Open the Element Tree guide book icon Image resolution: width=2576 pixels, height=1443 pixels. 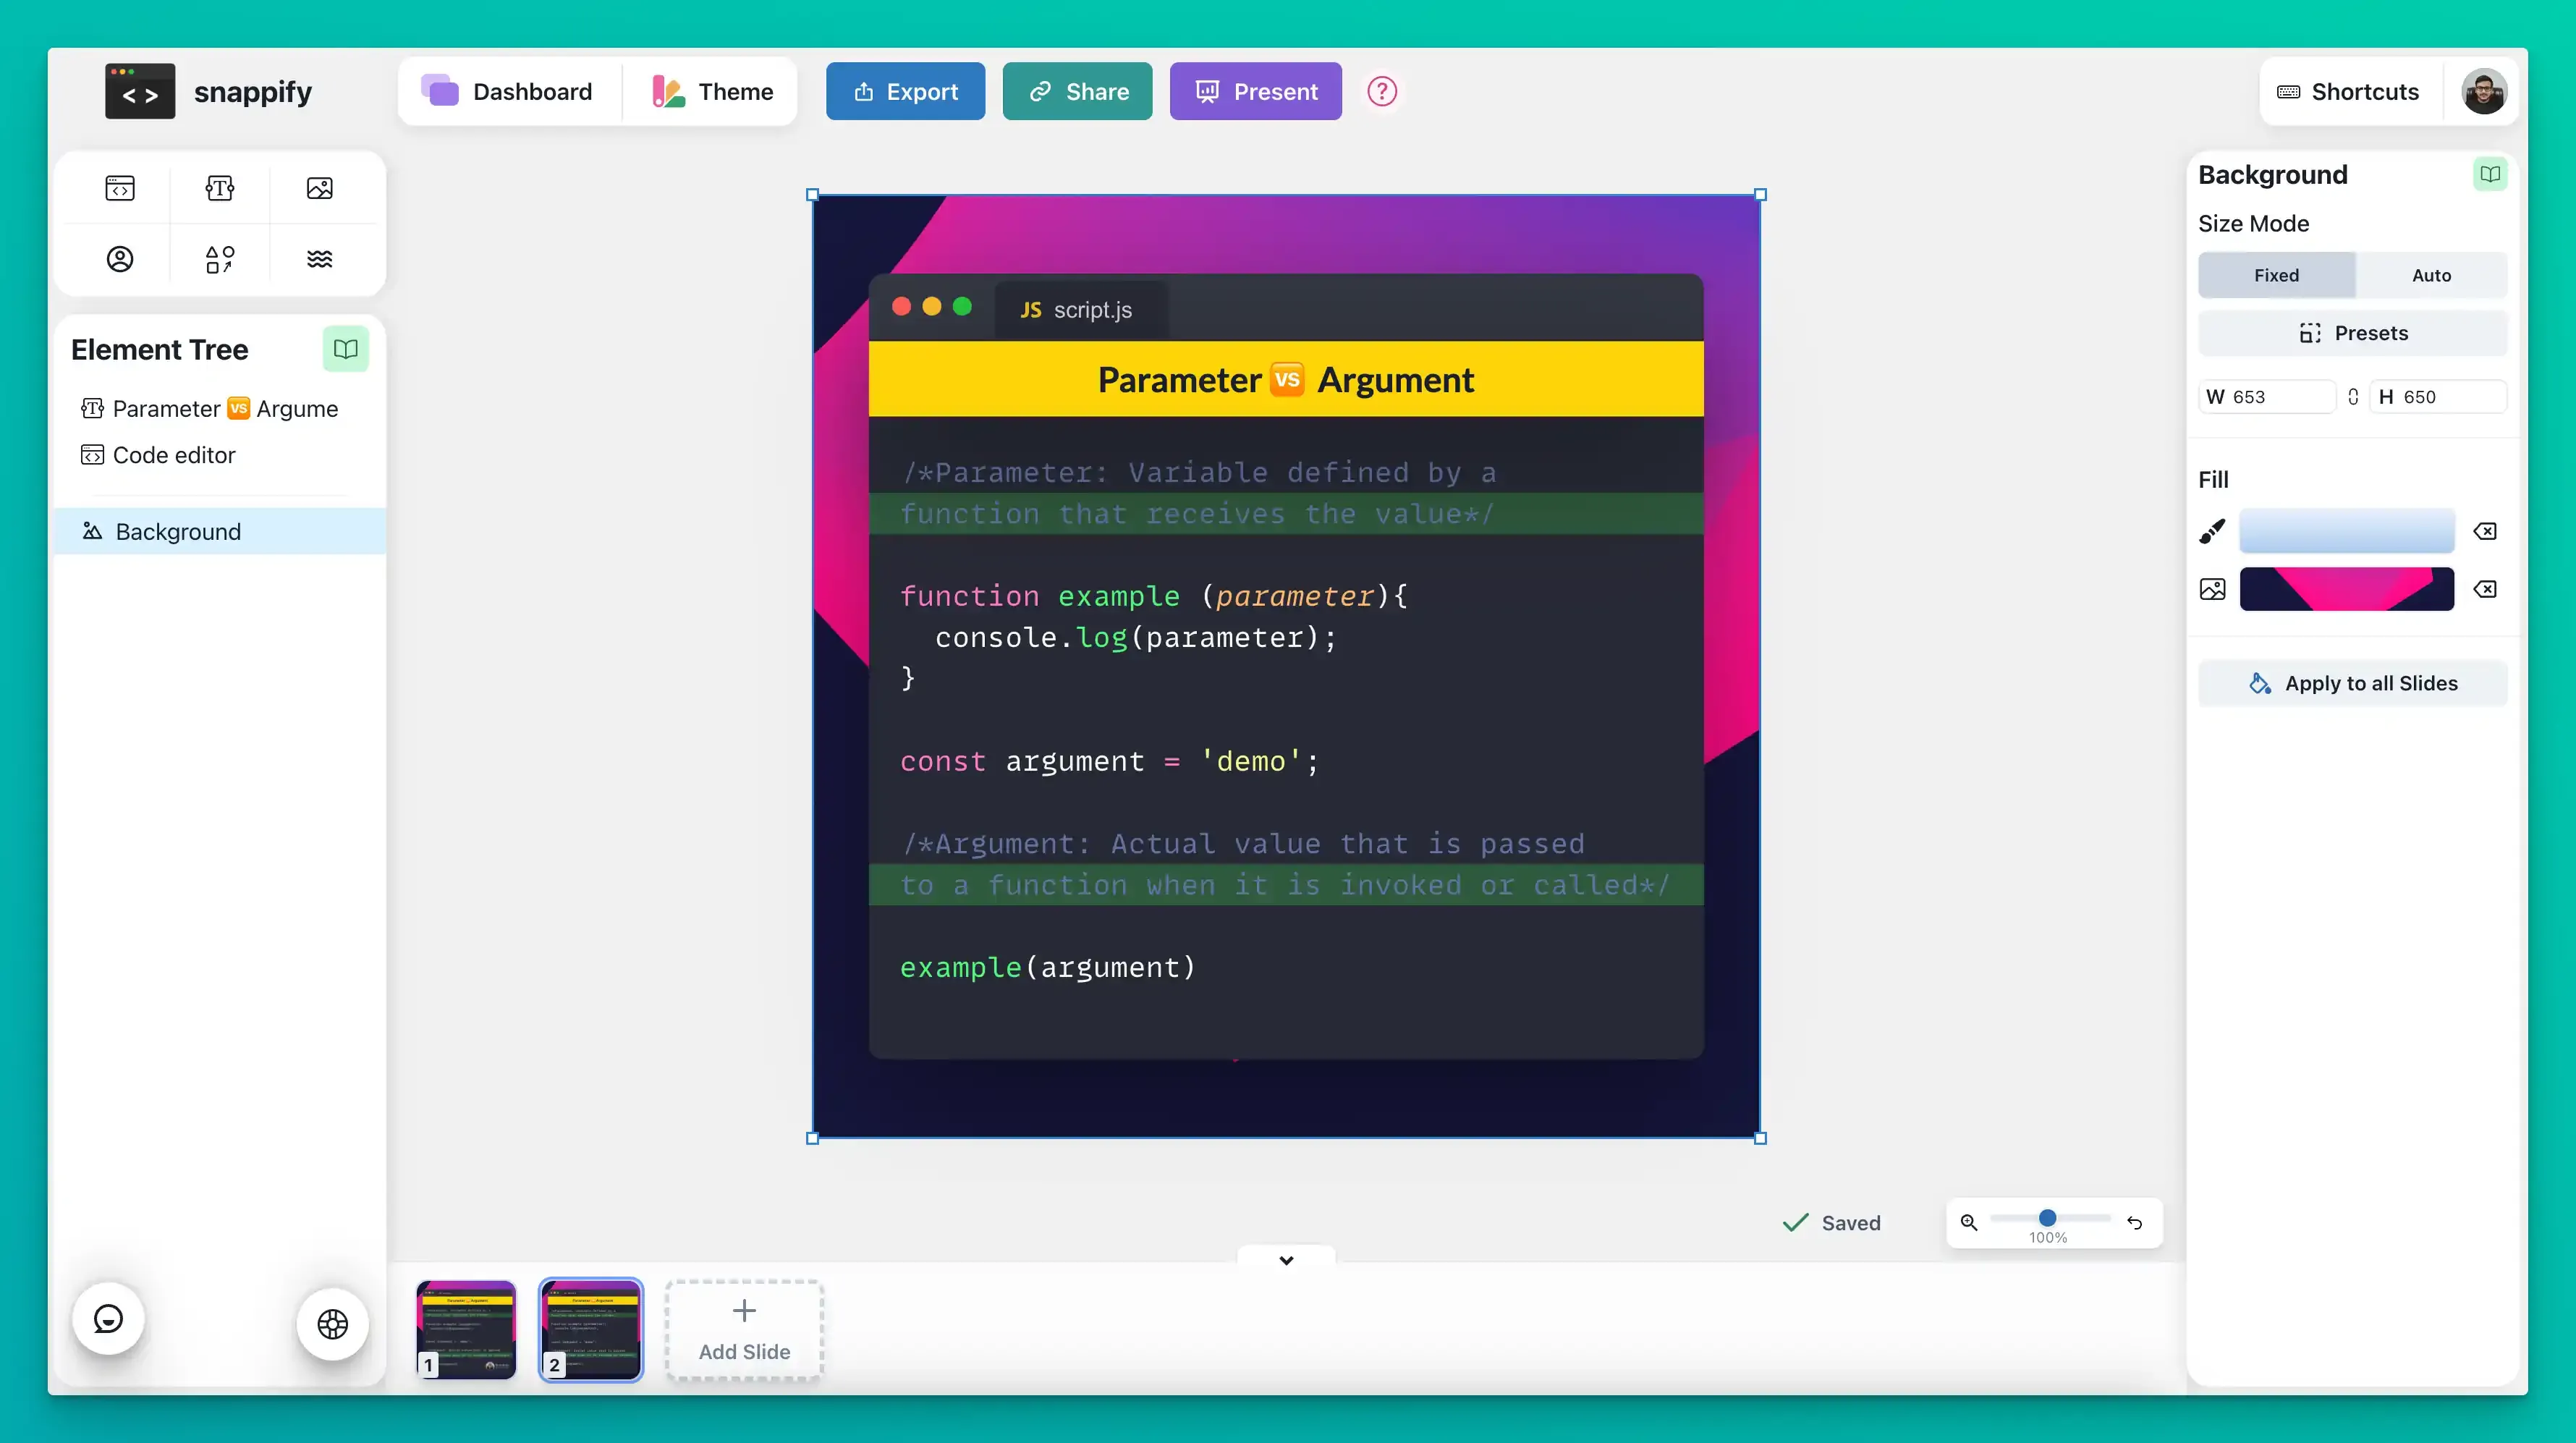[x=346, y=349]
